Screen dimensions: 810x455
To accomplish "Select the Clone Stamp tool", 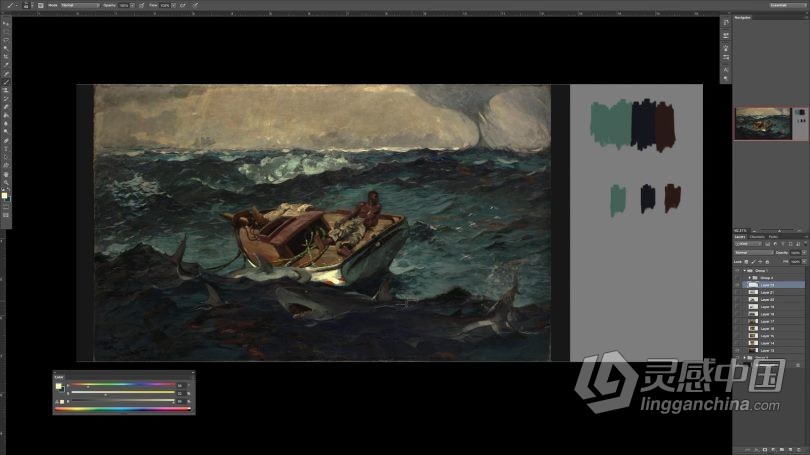I will [x=7, y=90].
